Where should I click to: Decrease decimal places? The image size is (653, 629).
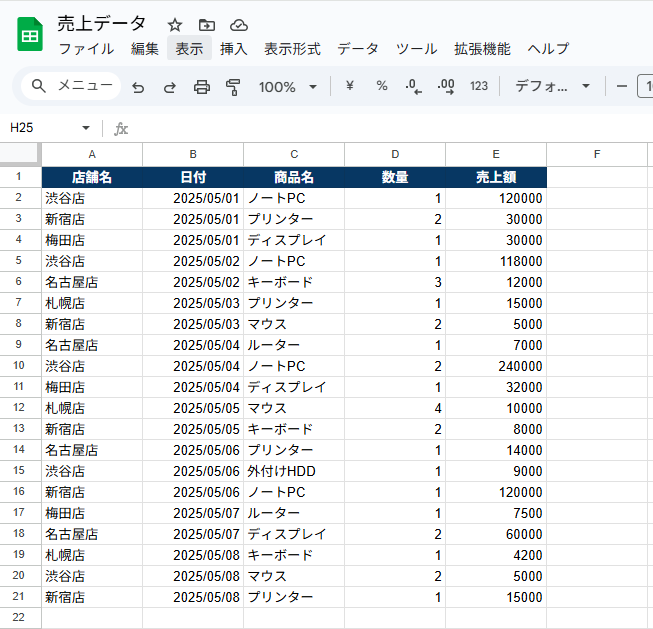coord(414,86)
